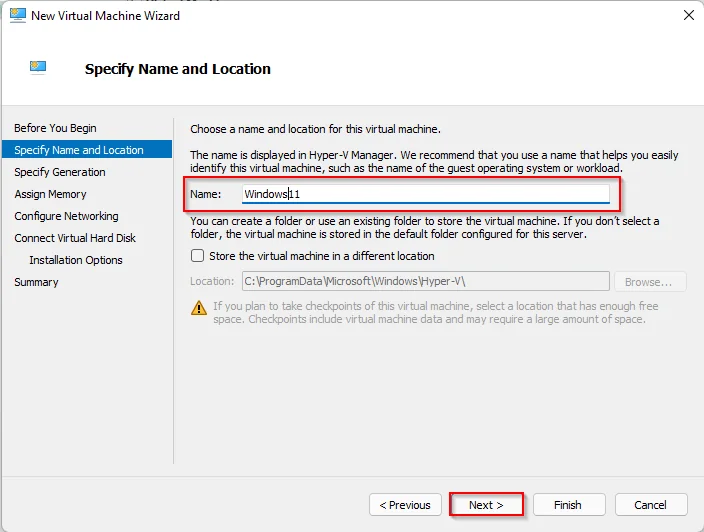Click the 'New Virtual Machine Wizard' title text

pos(106,16)
